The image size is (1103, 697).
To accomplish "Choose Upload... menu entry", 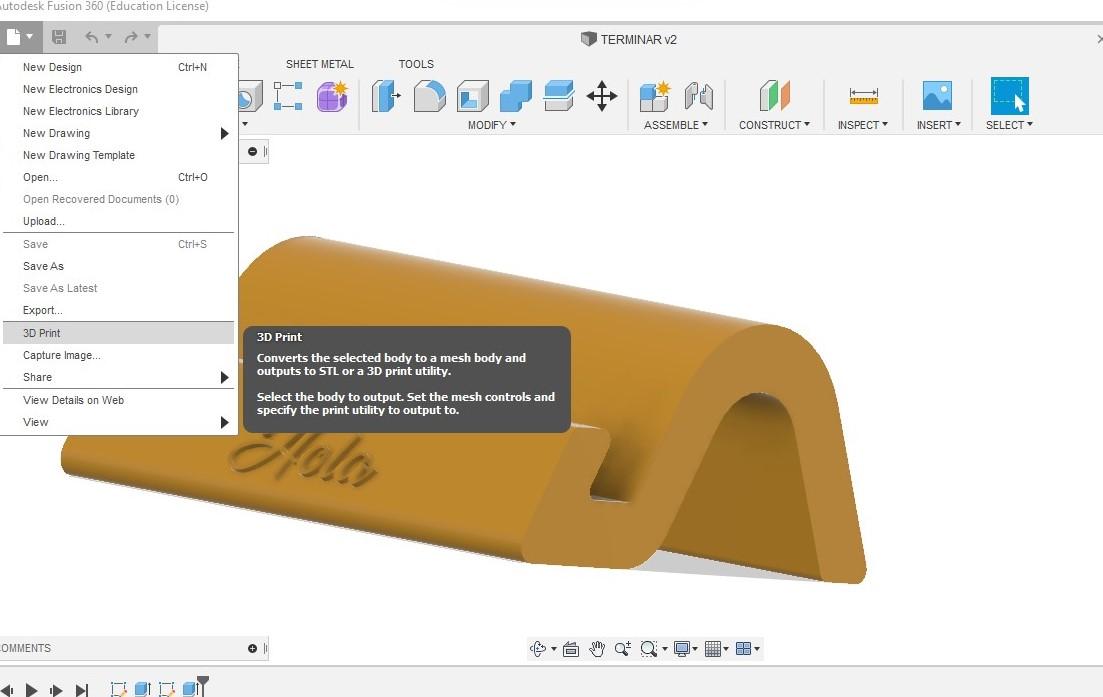I will point(118,221).
